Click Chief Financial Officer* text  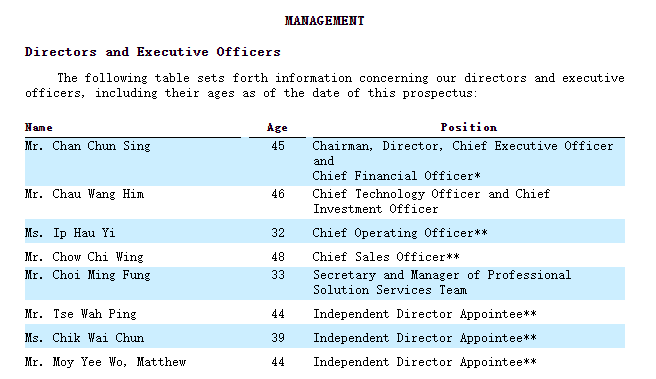(x=396, y=176)
